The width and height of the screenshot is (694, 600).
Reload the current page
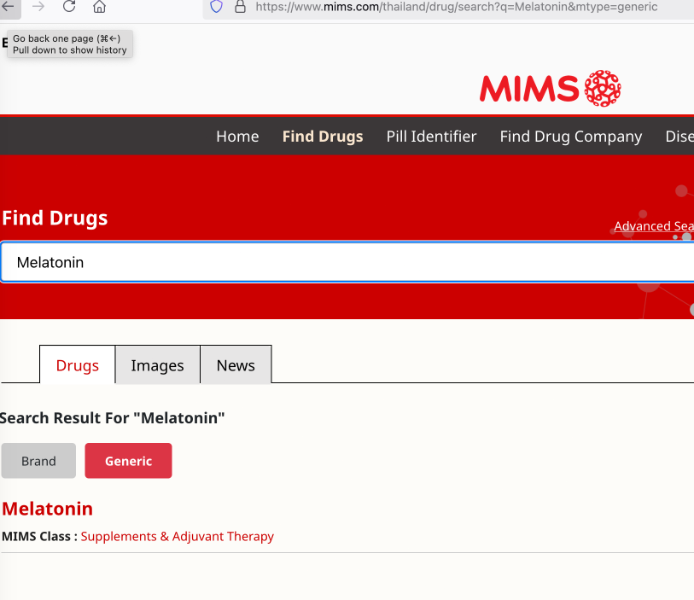coord(69,6)
